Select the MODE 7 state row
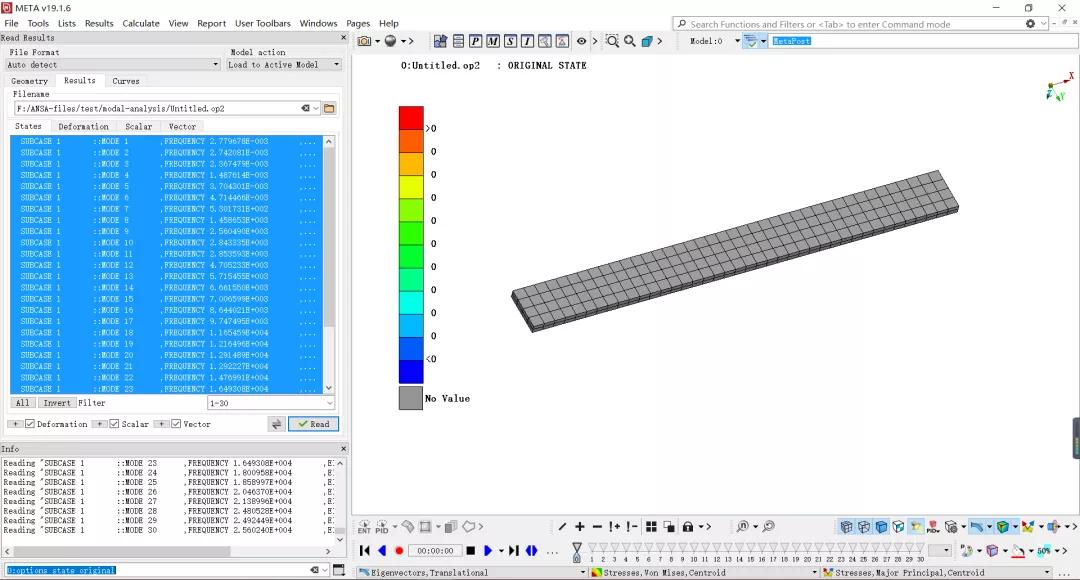The height and width of the screenshot is (580, 1080). [166, 209]
